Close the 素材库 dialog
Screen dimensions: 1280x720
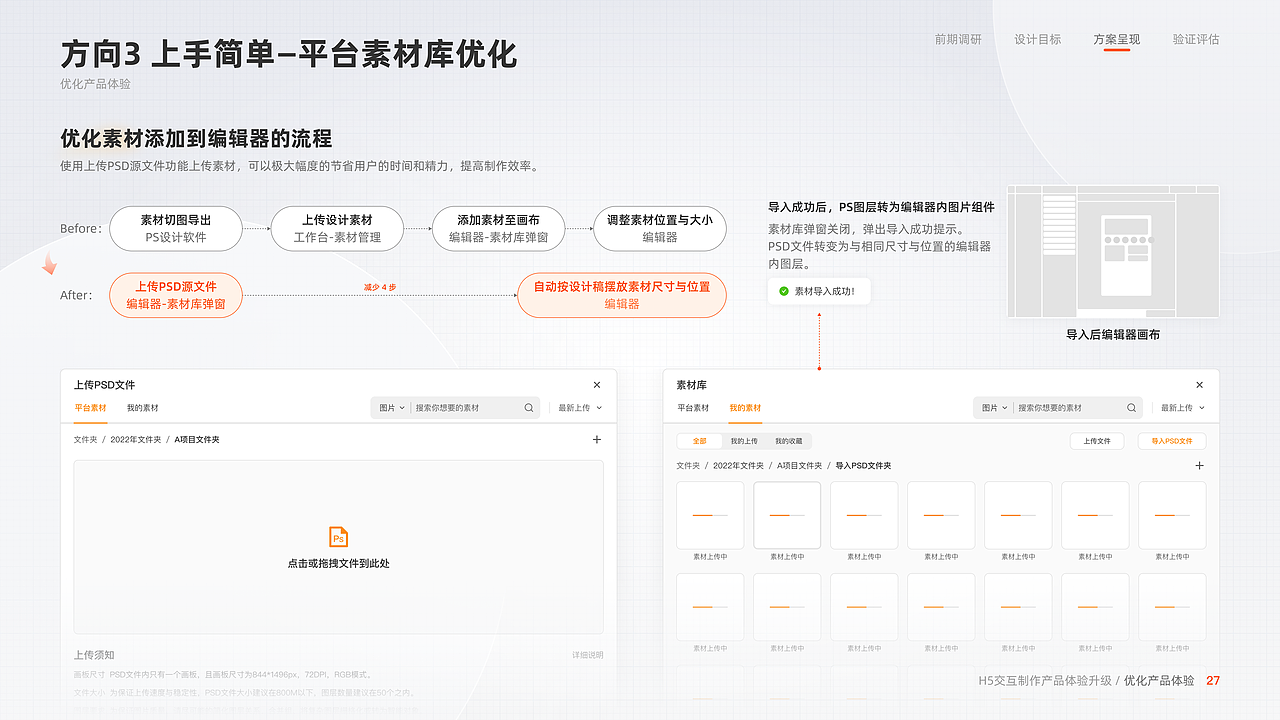pyautogui.click(x=1200, y=385)
